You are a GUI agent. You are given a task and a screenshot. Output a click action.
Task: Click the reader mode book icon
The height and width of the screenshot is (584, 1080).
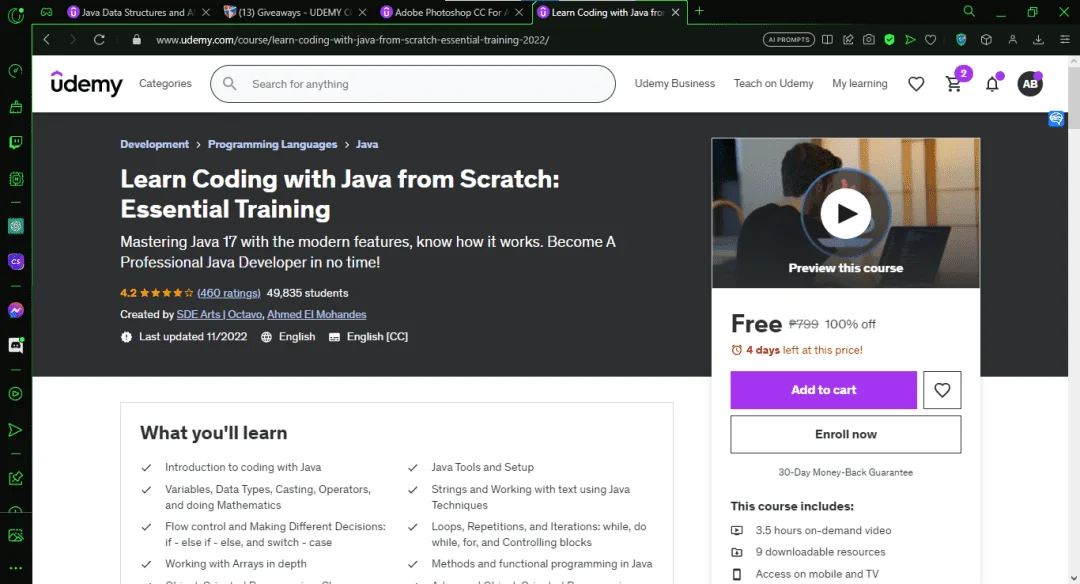tap(827, 40)
